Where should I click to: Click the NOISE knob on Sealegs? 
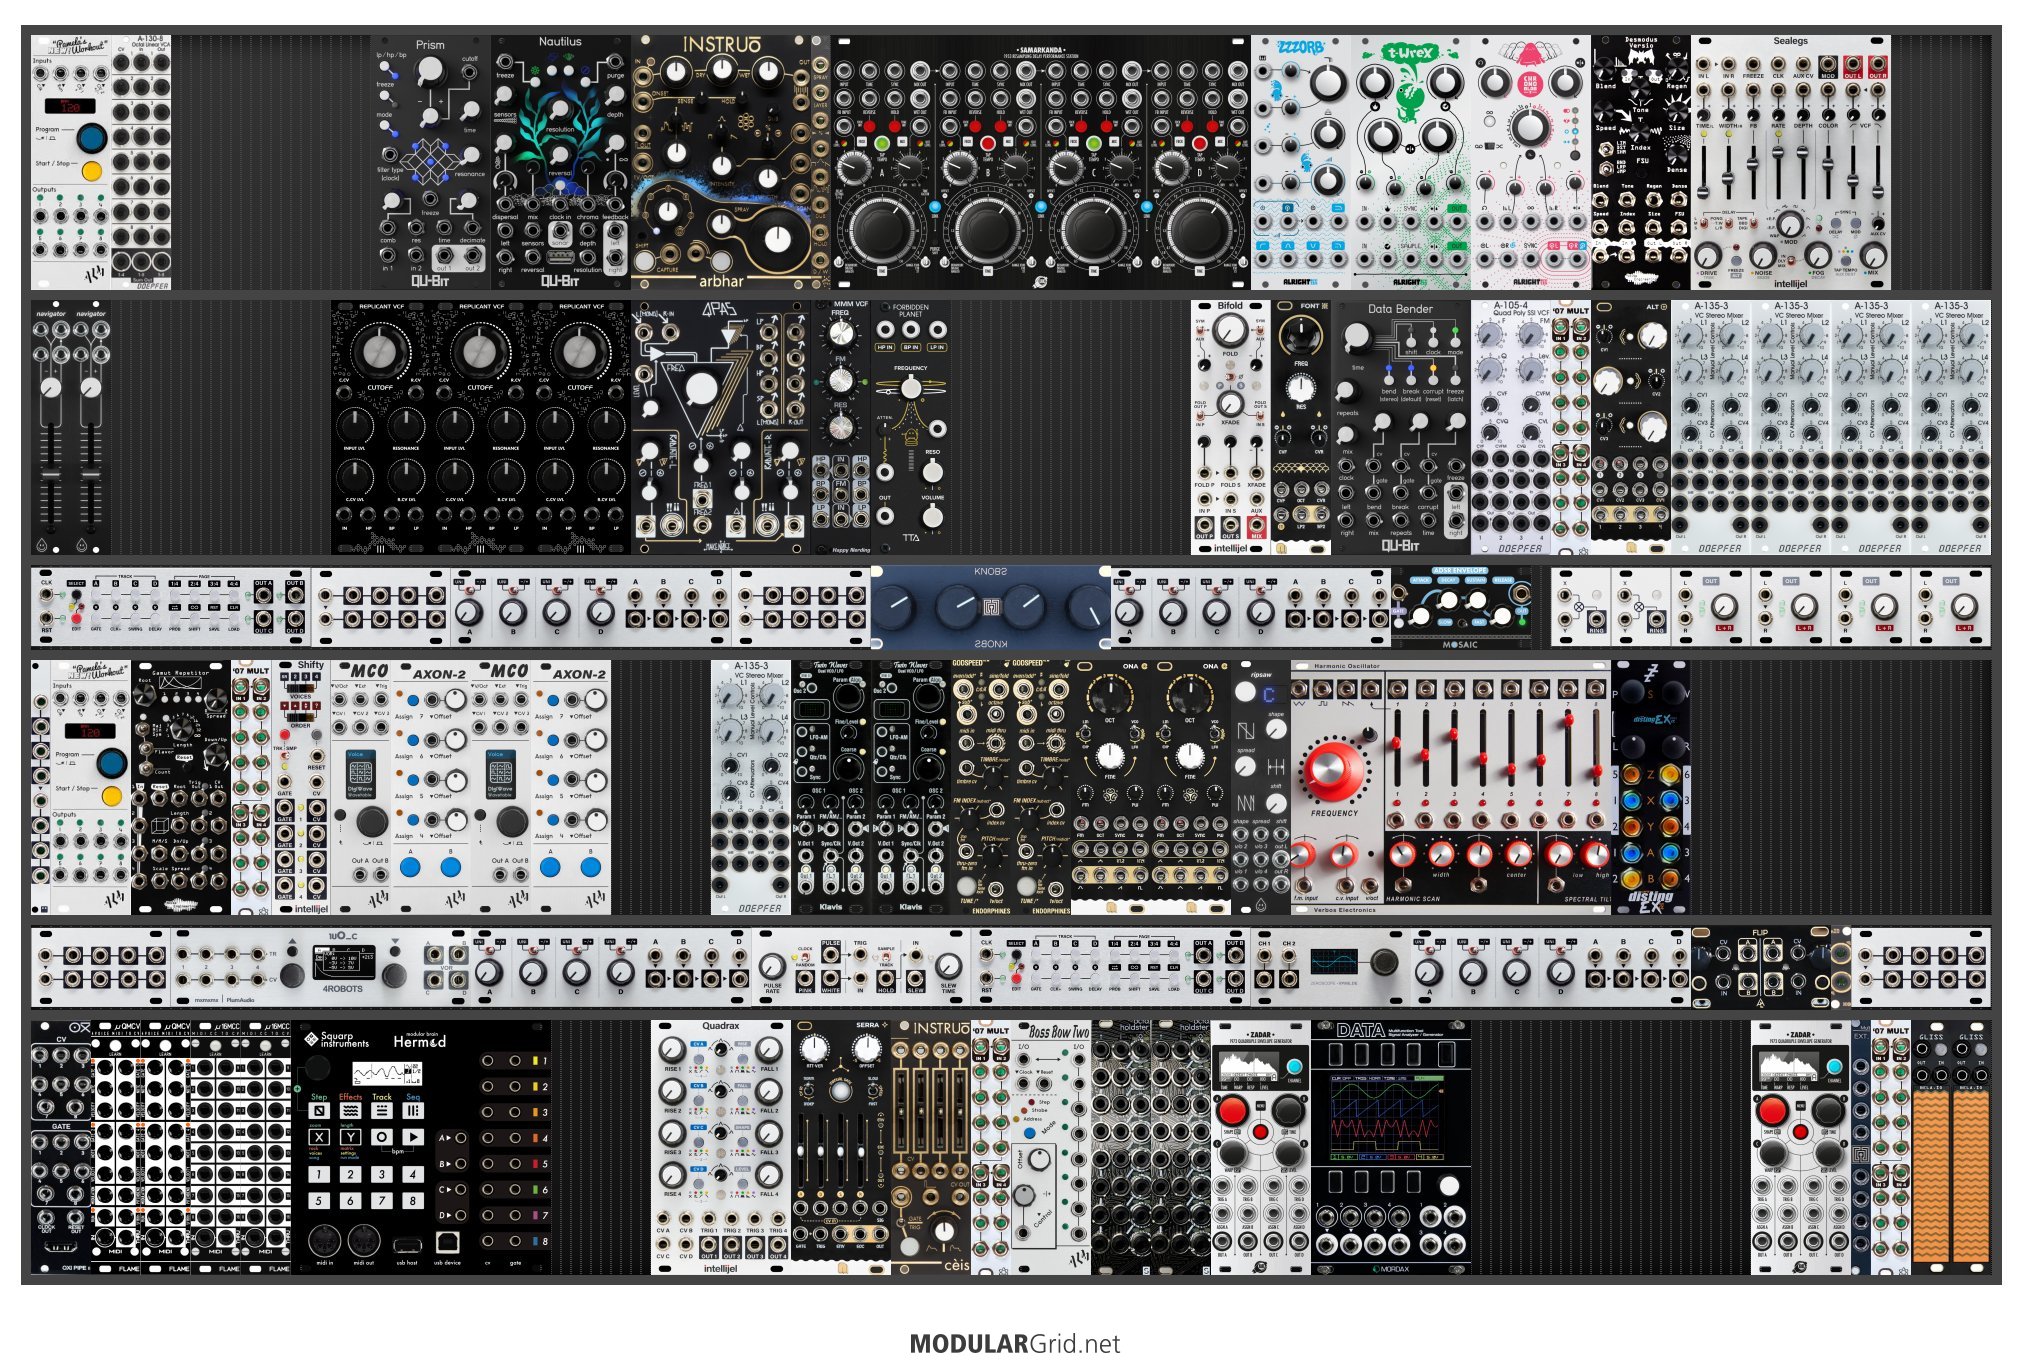(1762, 254)
